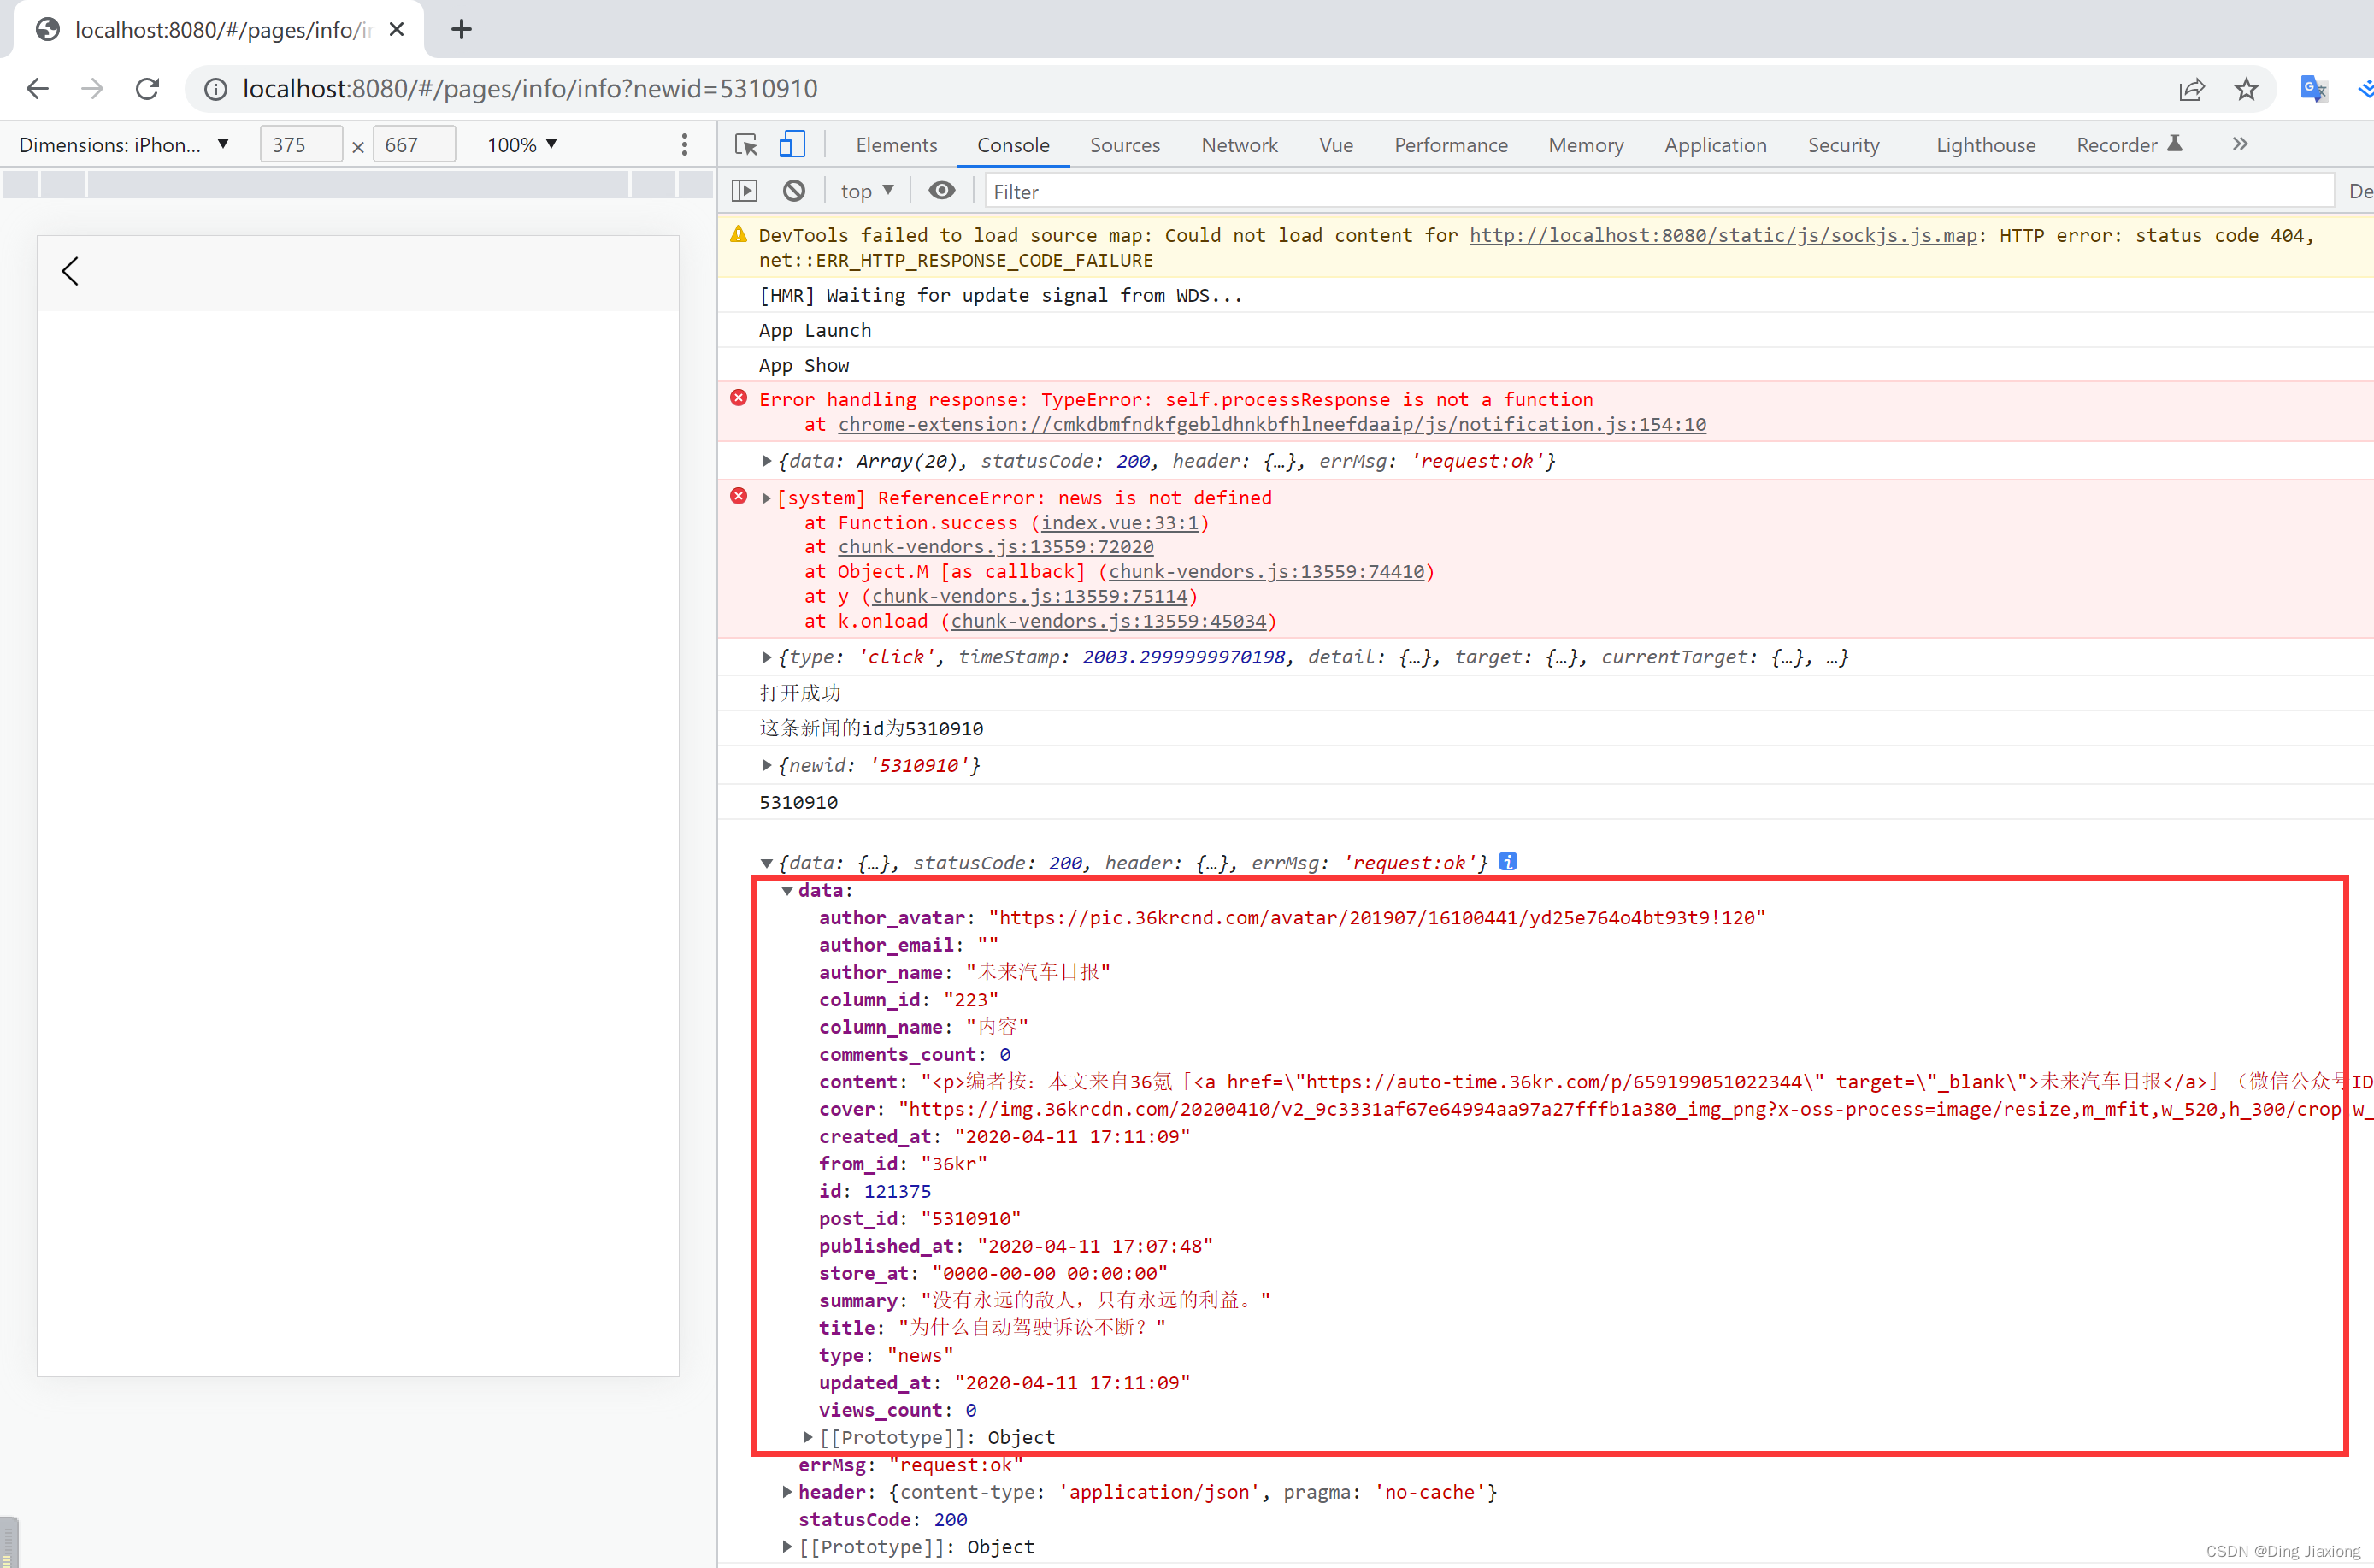The image size is (2374, 1568).
Task: Switch to the Network tab
Action: point(1239,145)
